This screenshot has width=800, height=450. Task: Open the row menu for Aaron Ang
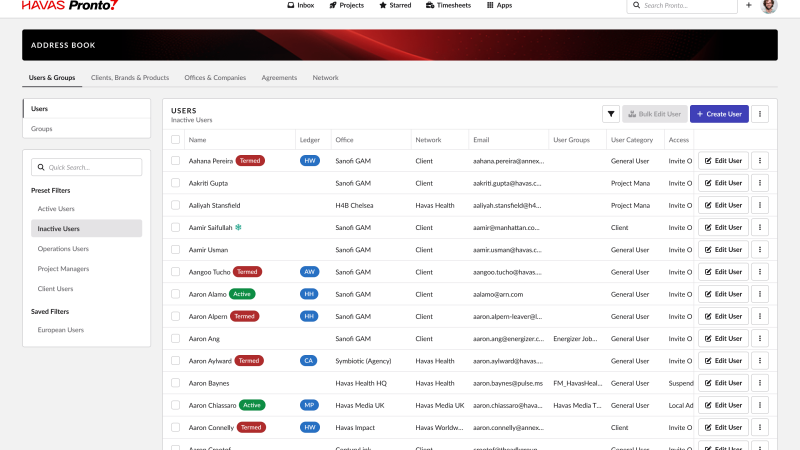tap(760, 339)
